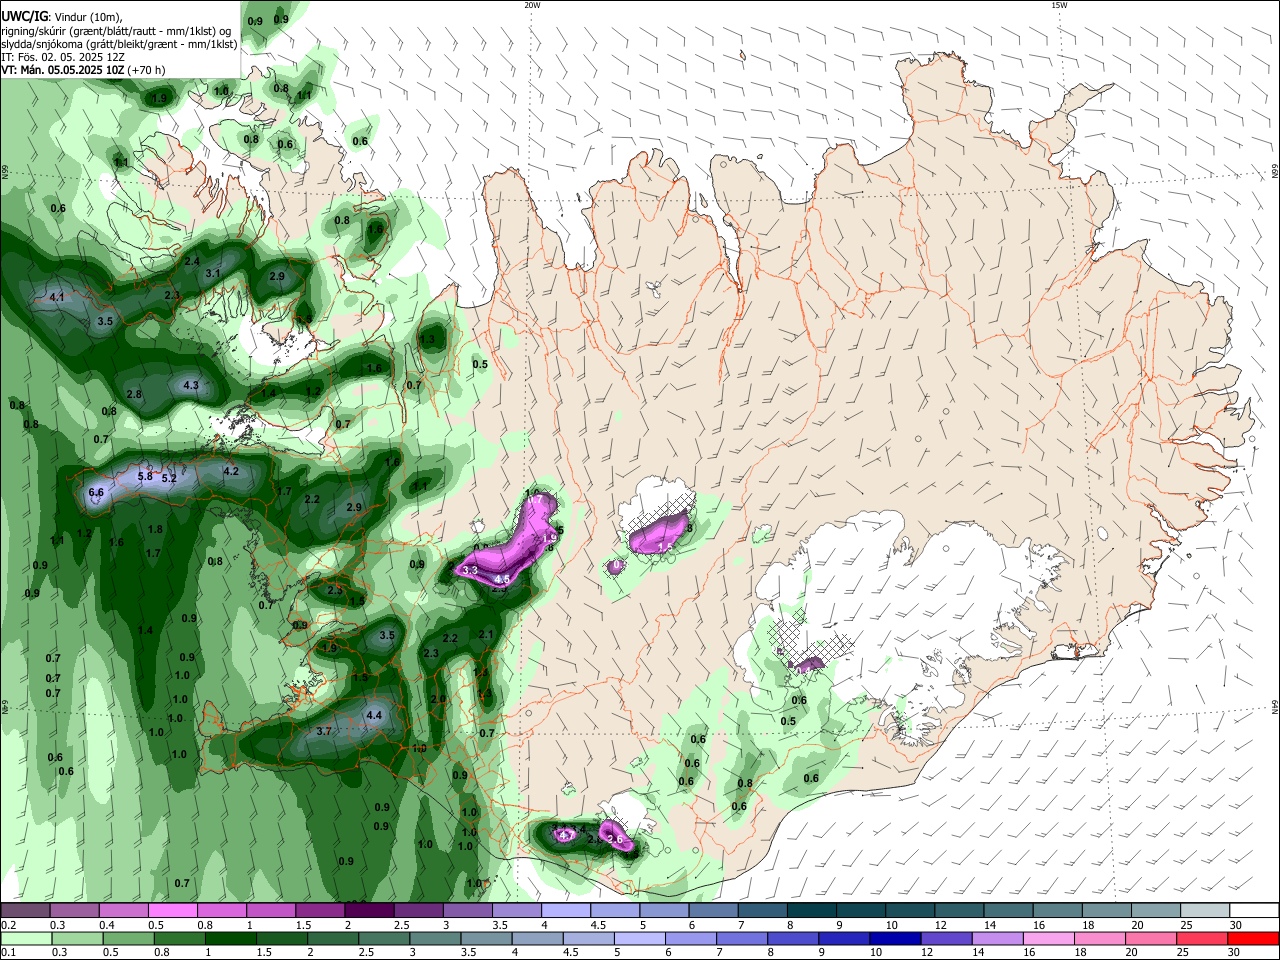The height and width of the screenshot is (960, 1280).
Task: Click the 4.5 value on the map's snow patch
Action: [503, 579]
